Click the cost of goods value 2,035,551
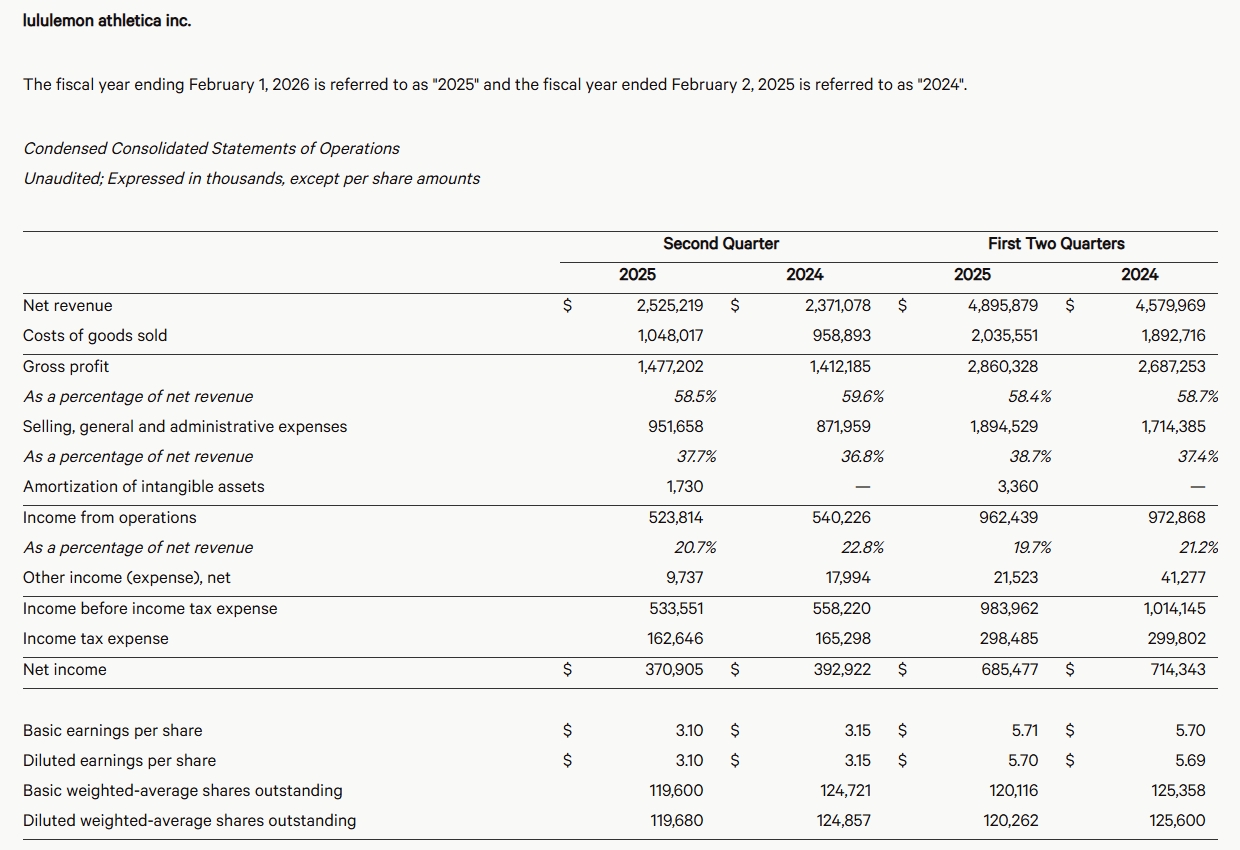The image size is (1240, 850). point(1005,336)
